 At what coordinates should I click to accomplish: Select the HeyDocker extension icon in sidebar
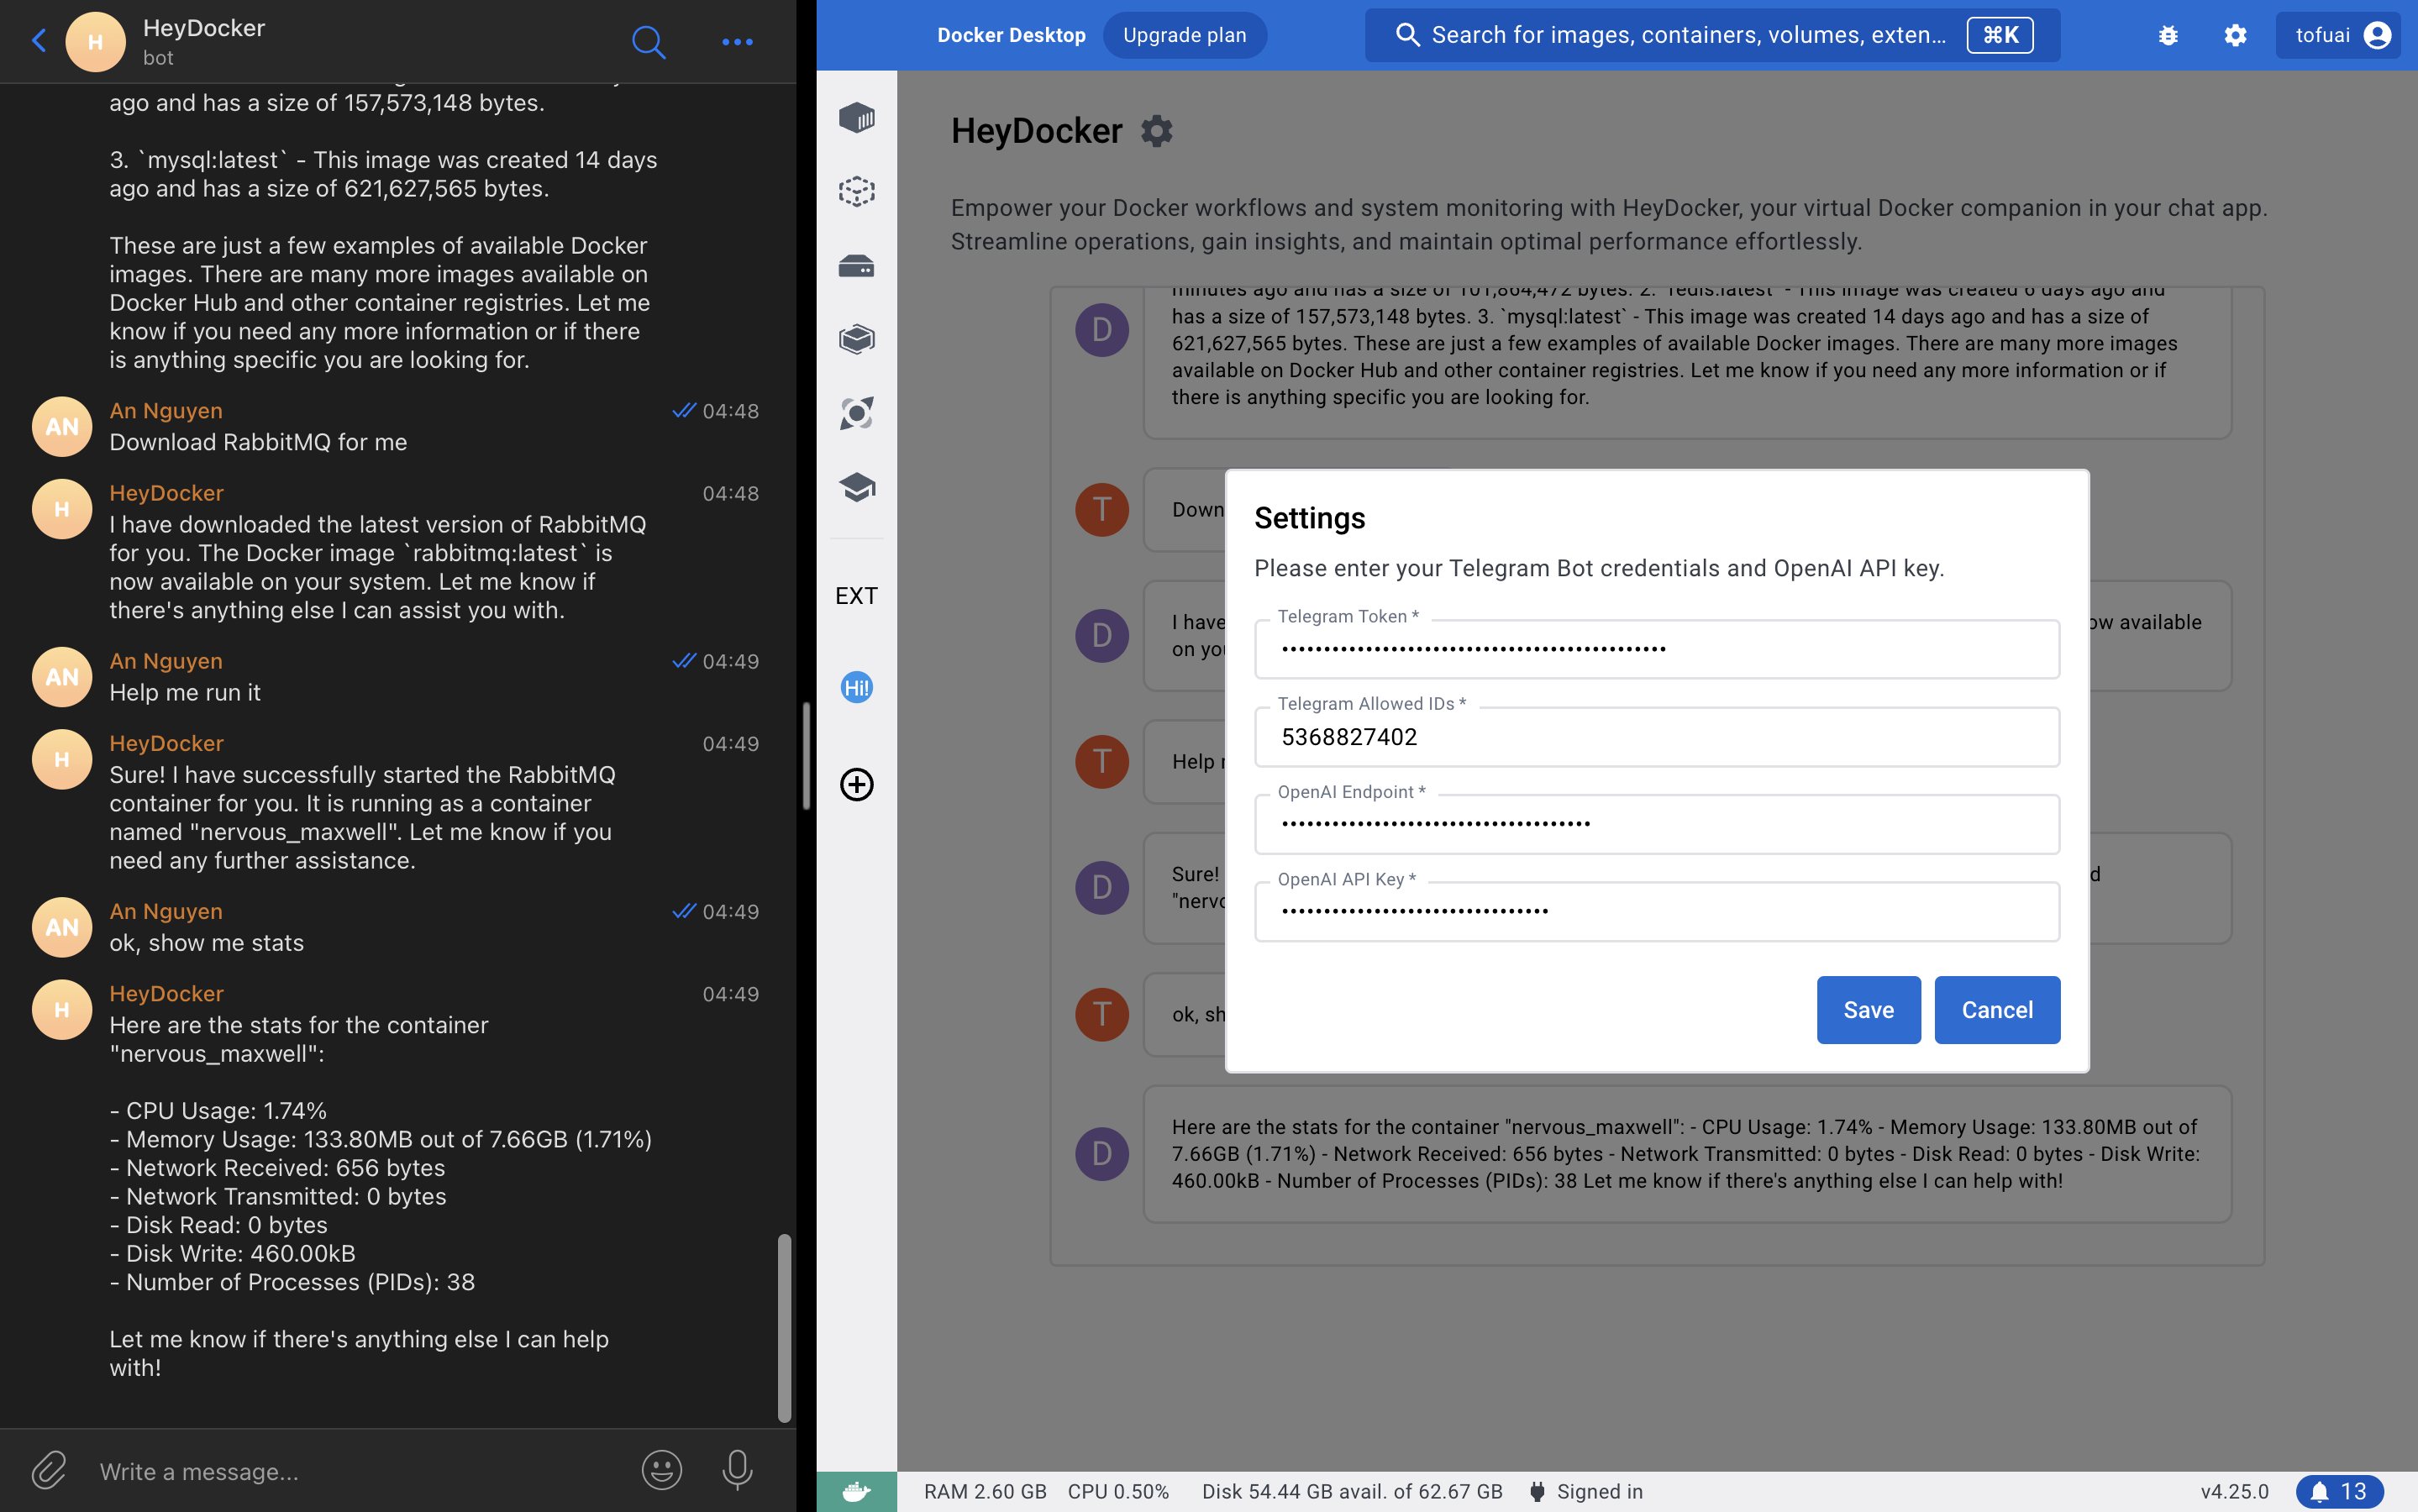[856, 687]
